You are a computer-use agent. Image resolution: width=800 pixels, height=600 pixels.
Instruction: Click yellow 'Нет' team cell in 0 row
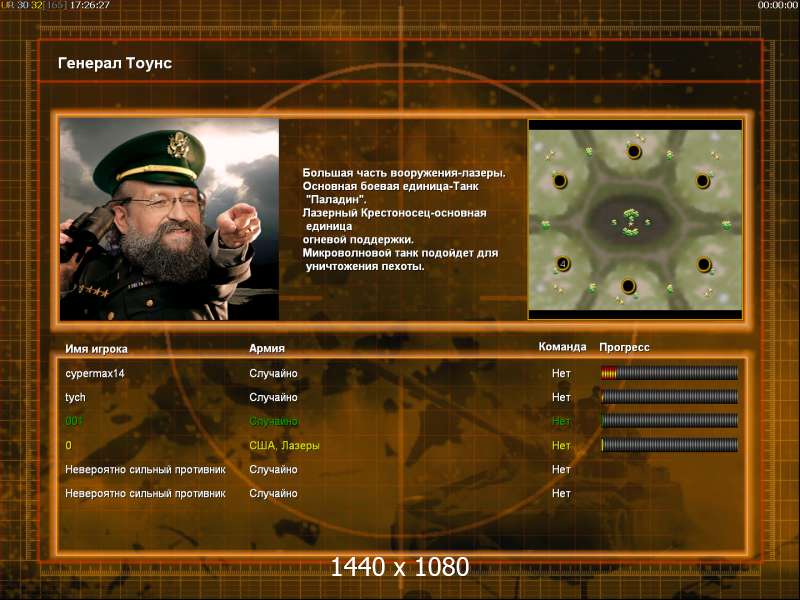[561, 445]
